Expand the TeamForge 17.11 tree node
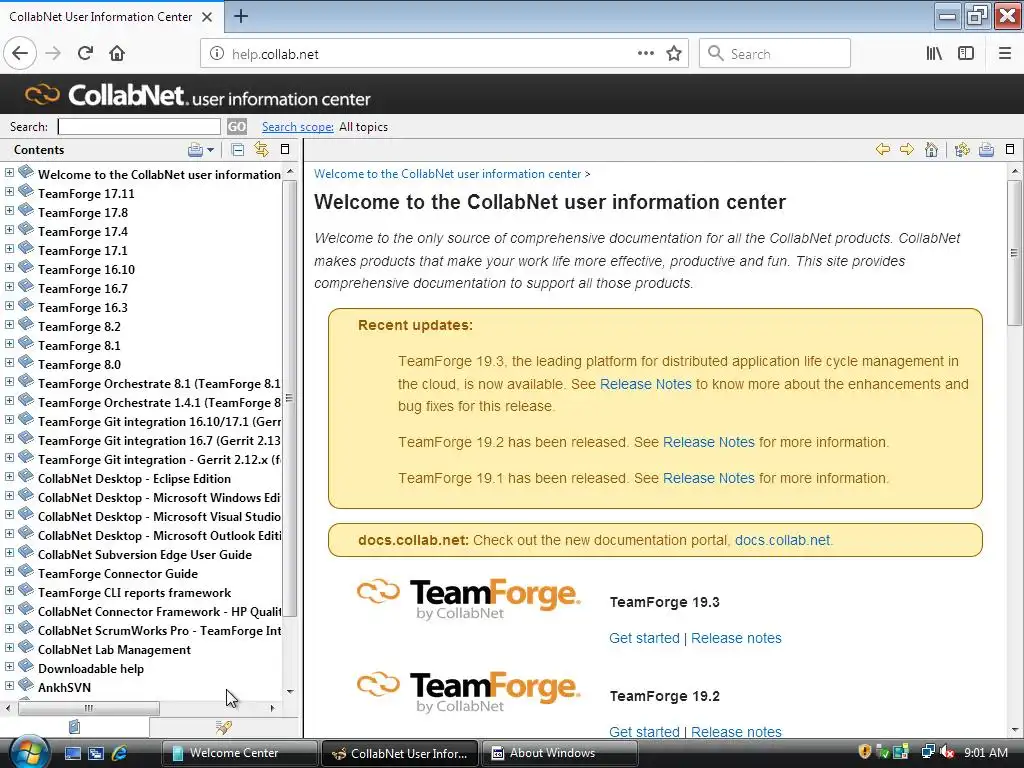This screenshot has height=768, width=1024. coord(9,192)
